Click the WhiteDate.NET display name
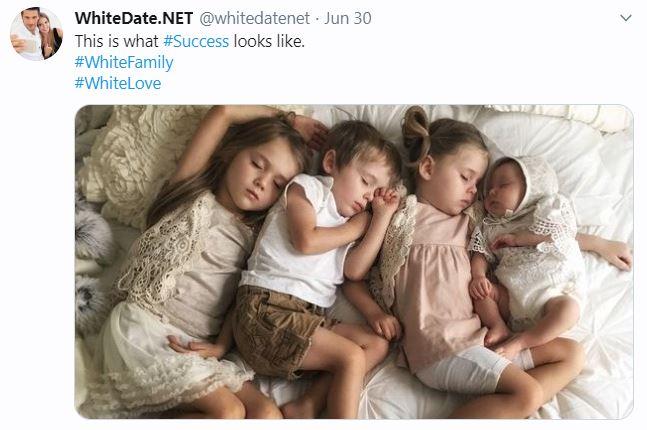This screenshot has height=430, width=647. pyautogui.click(x=134, y=18)
